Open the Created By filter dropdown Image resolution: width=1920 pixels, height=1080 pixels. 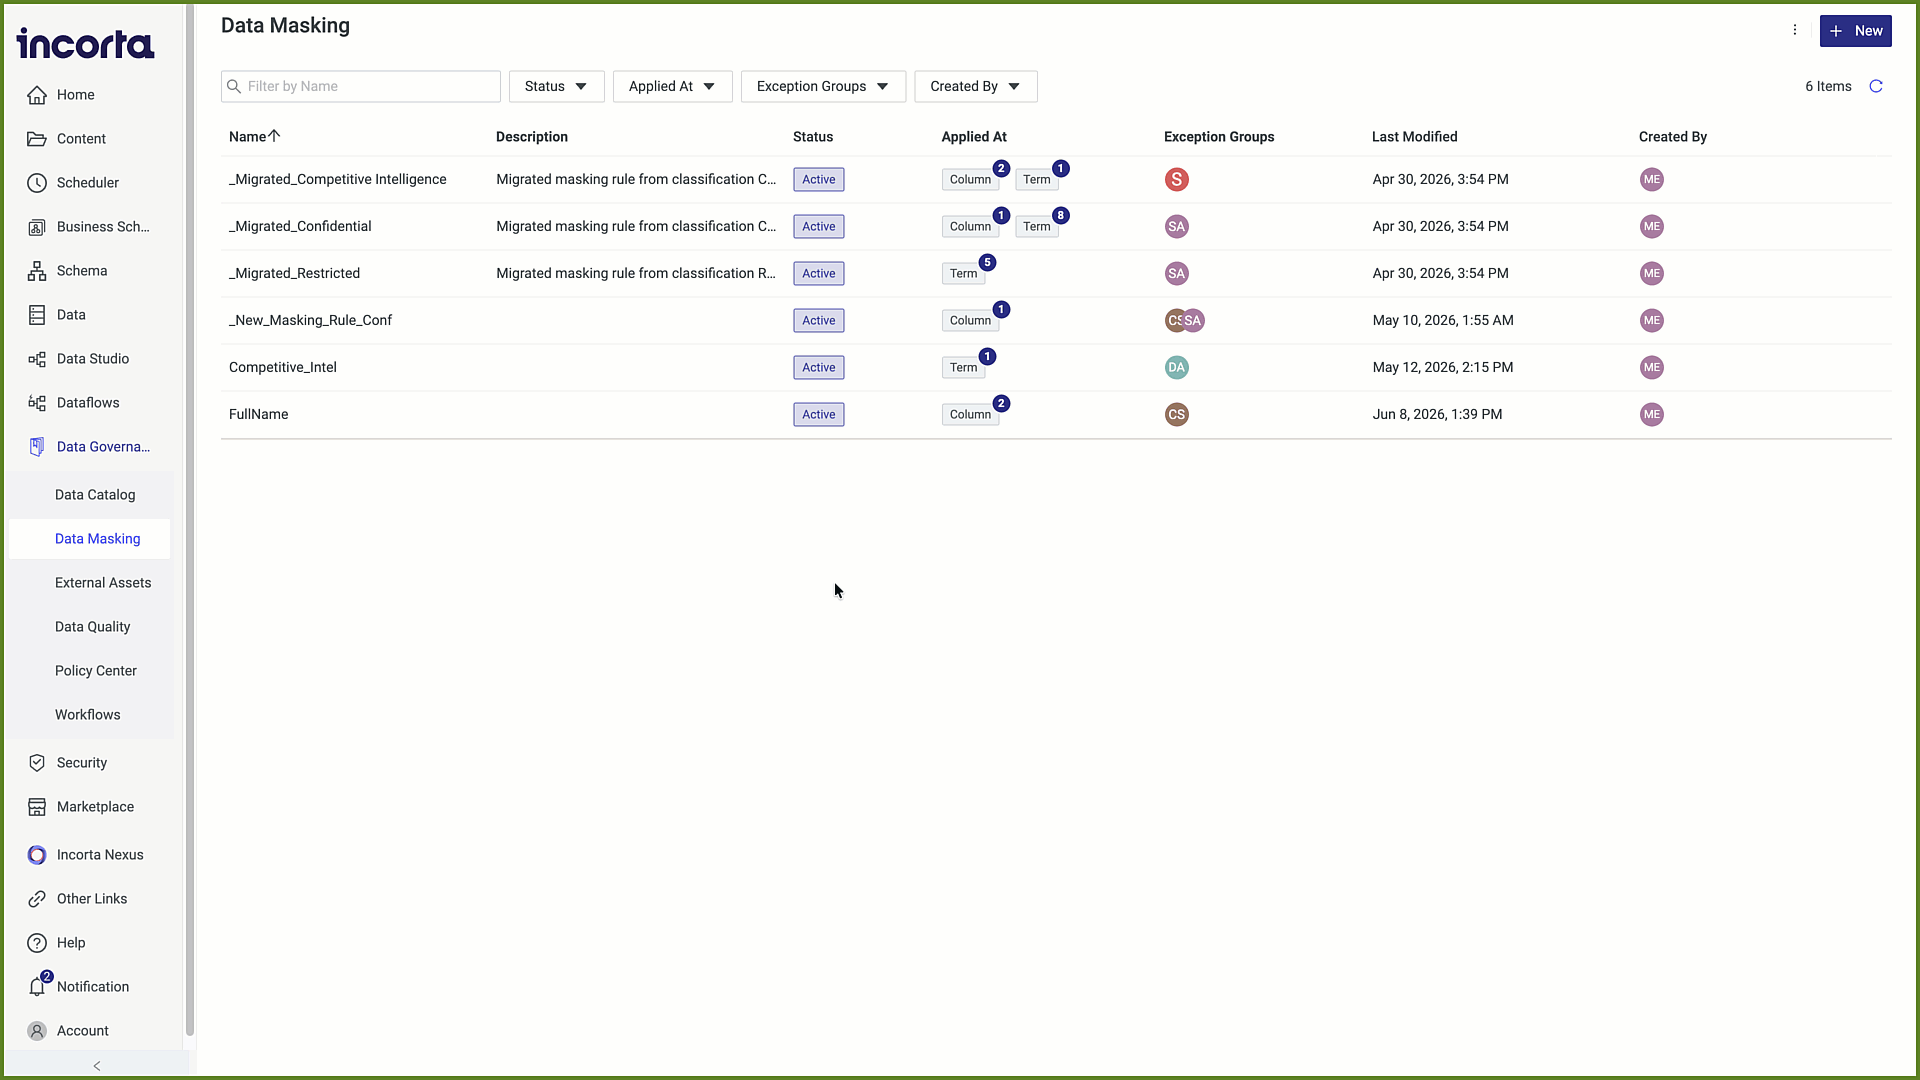975,86
